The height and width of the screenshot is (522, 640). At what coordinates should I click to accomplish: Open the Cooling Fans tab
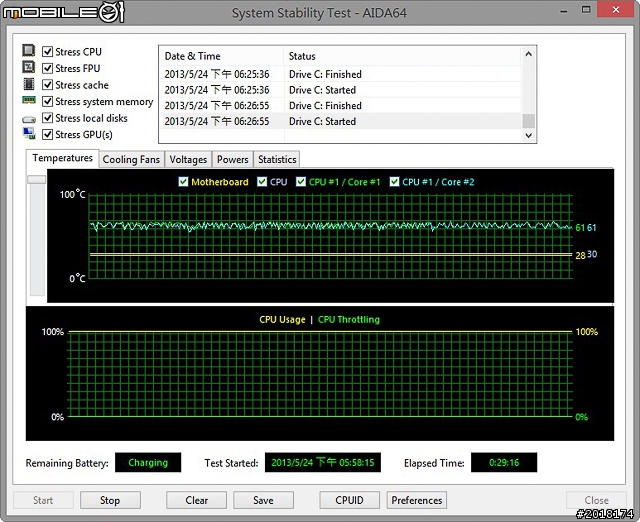pos(131,159)
